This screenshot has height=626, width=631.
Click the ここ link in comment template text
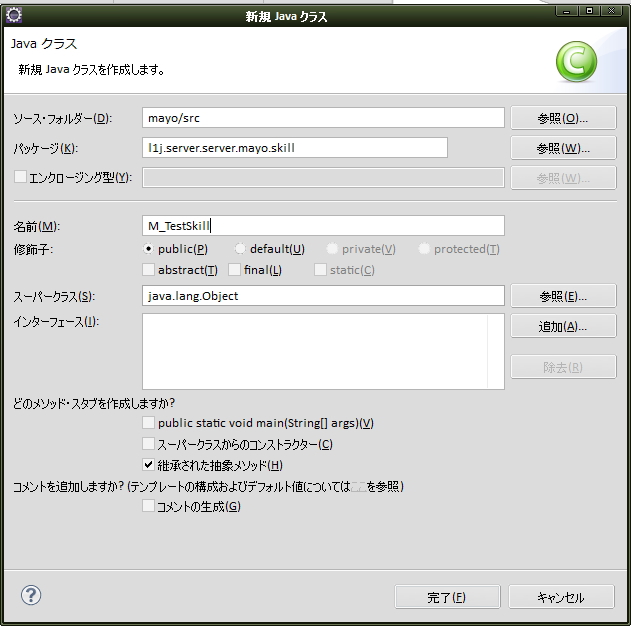359,487
